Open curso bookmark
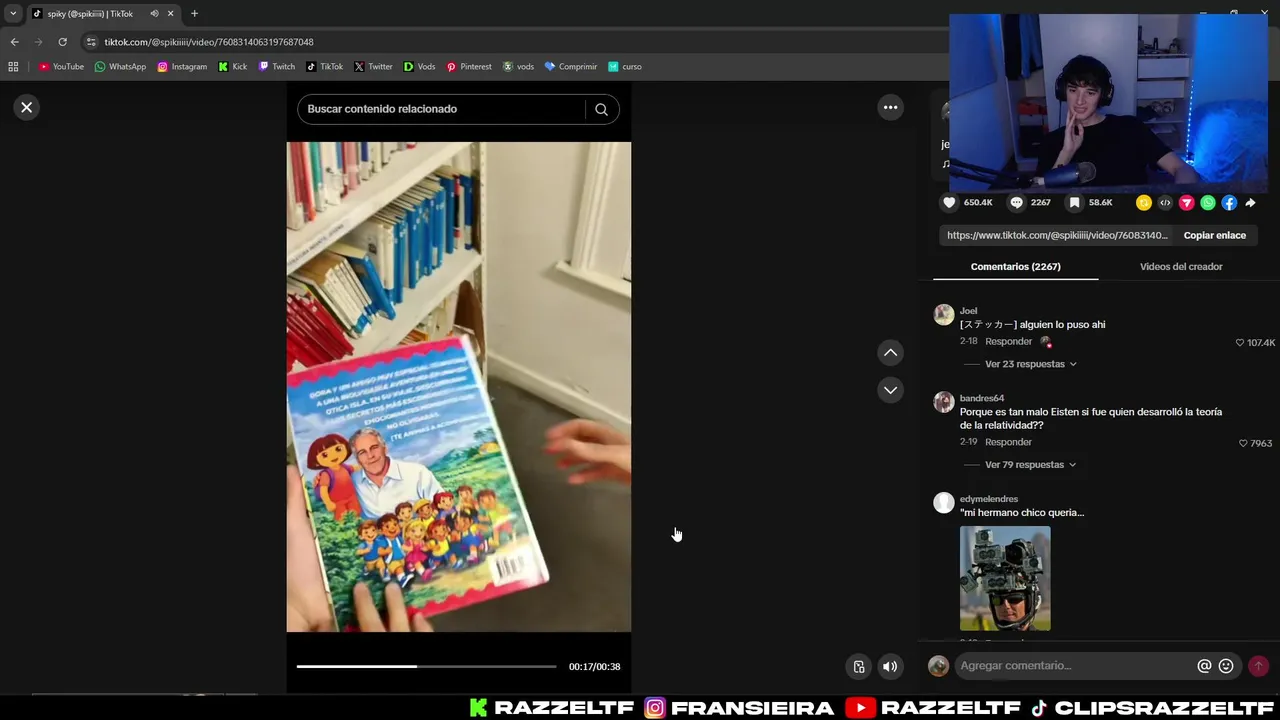Screen dimensions: 1280x720 click(625, 67)
